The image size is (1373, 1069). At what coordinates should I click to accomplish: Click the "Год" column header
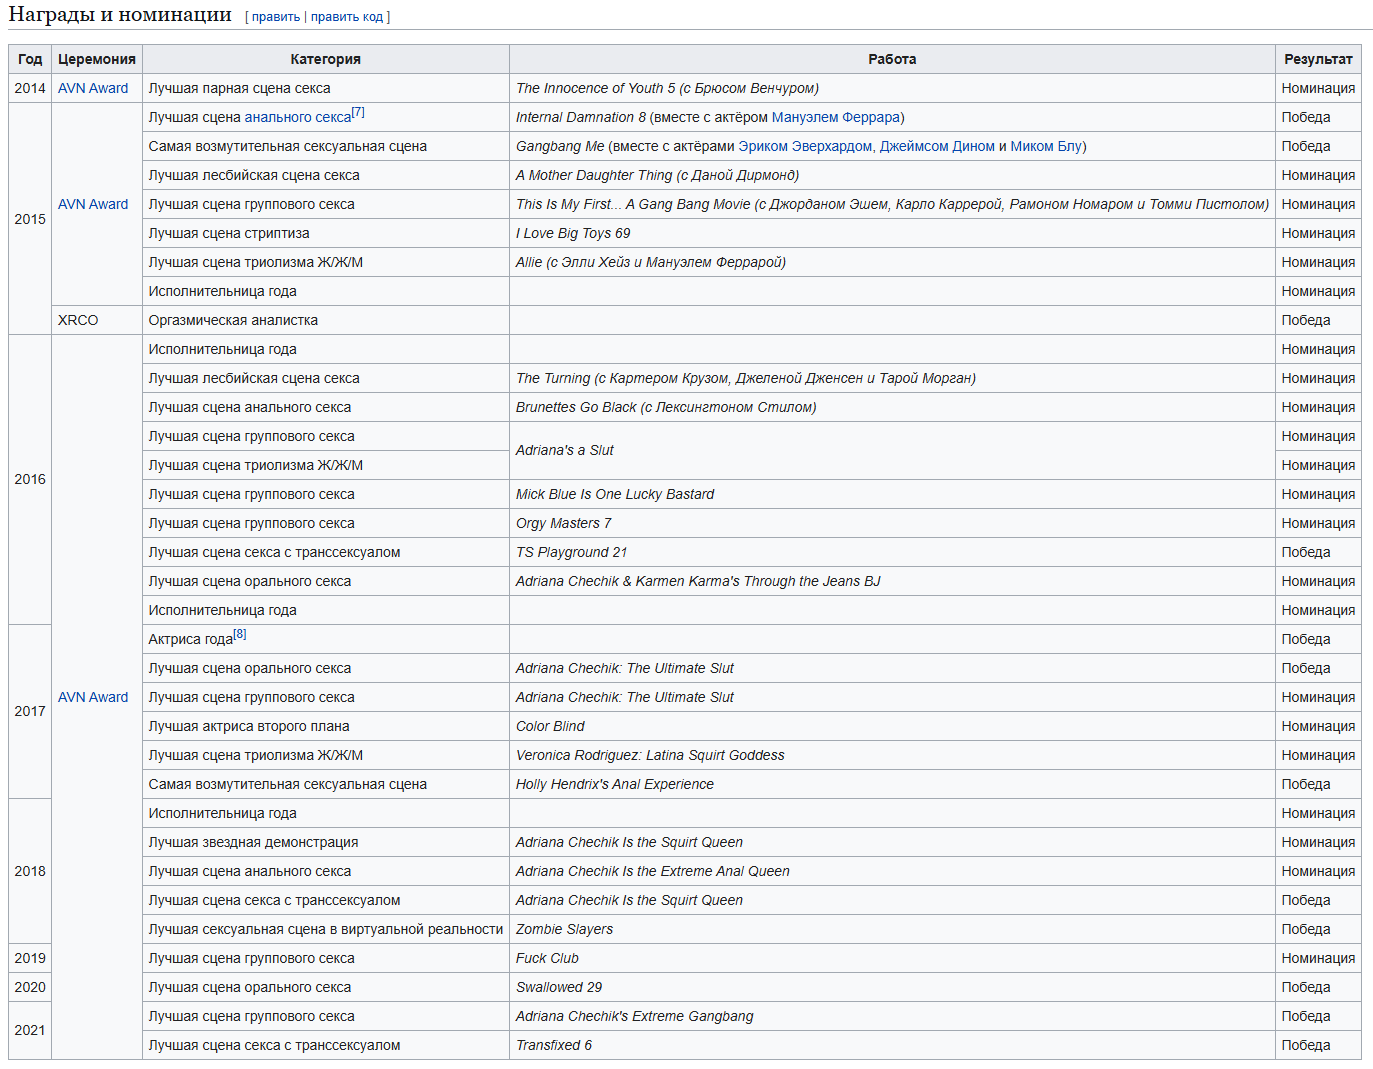(x=30, y=59)
